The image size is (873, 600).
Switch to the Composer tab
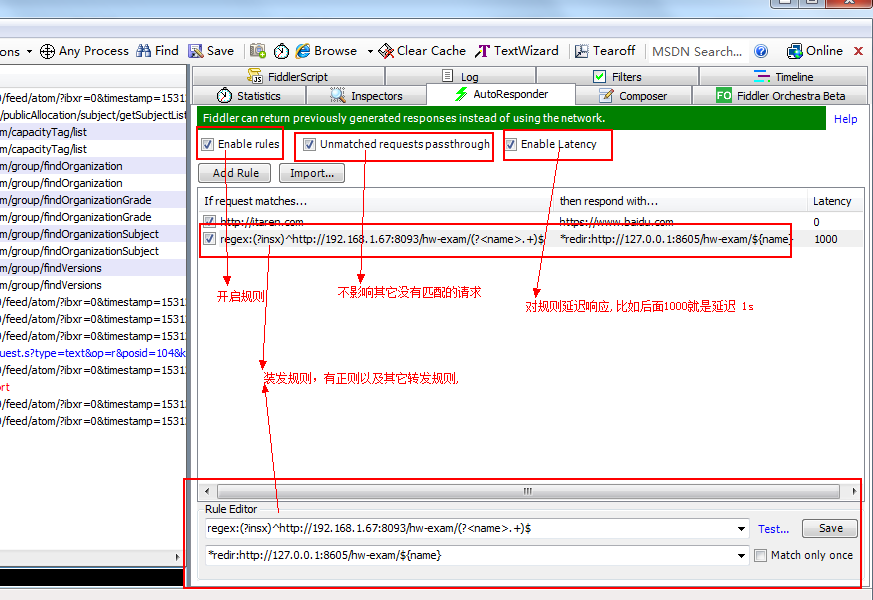[633, 96]
